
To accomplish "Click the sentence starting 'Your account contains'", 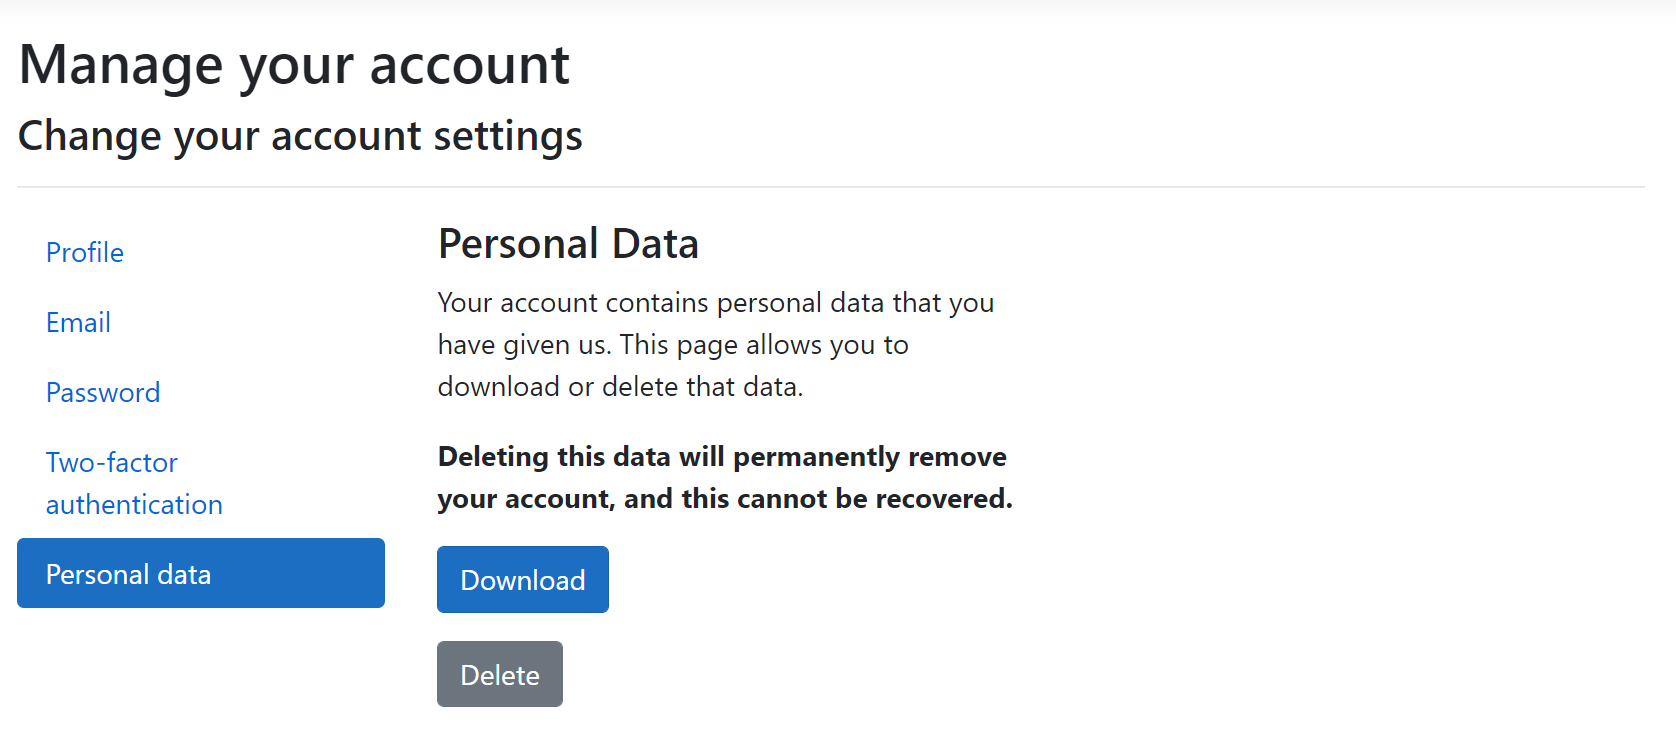I will pyautogui.click(x=715, y=303).
